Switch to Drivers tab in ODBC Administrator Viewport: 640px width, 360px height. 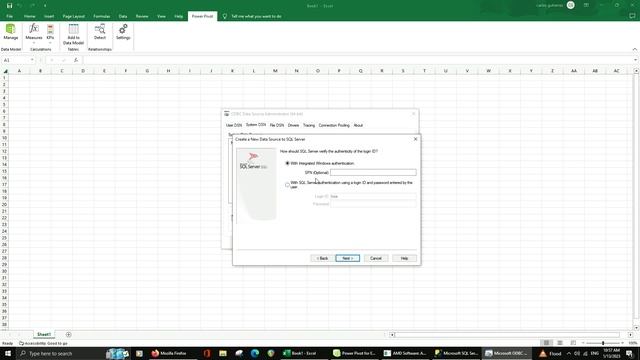coord(293,125)
